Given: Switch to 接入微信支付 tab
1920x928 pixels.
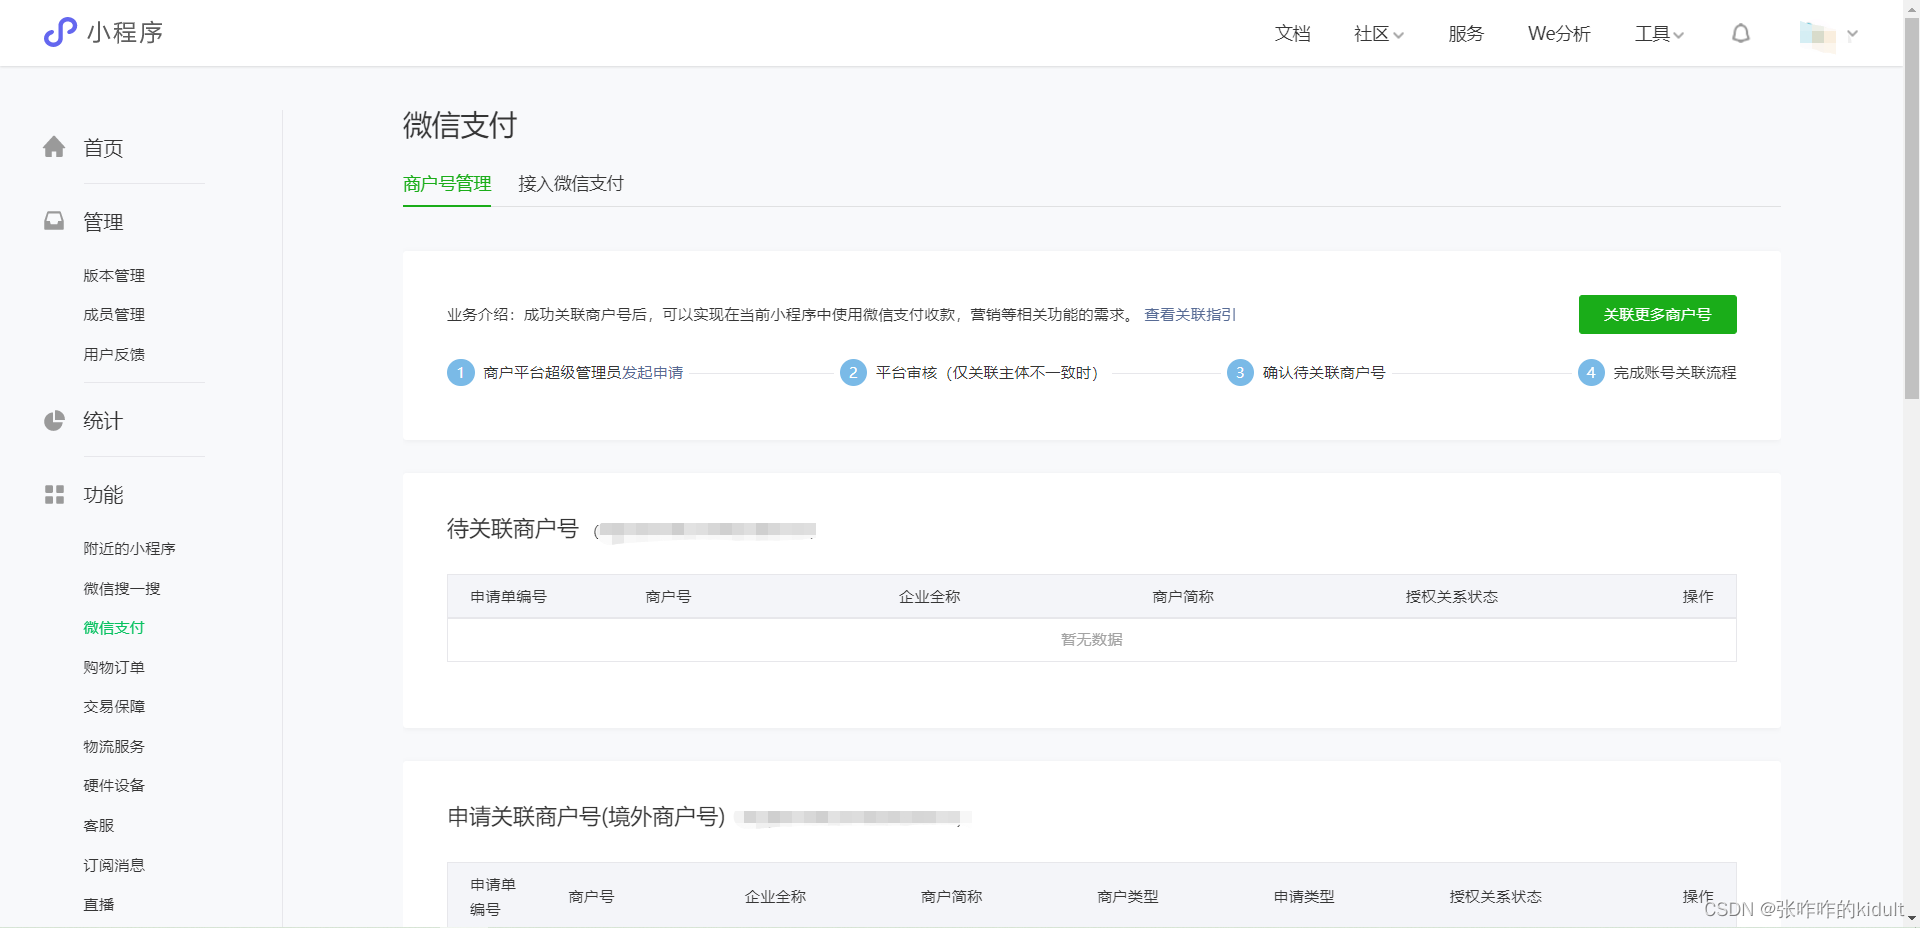Looking at the screenshot, I should 571,184.
